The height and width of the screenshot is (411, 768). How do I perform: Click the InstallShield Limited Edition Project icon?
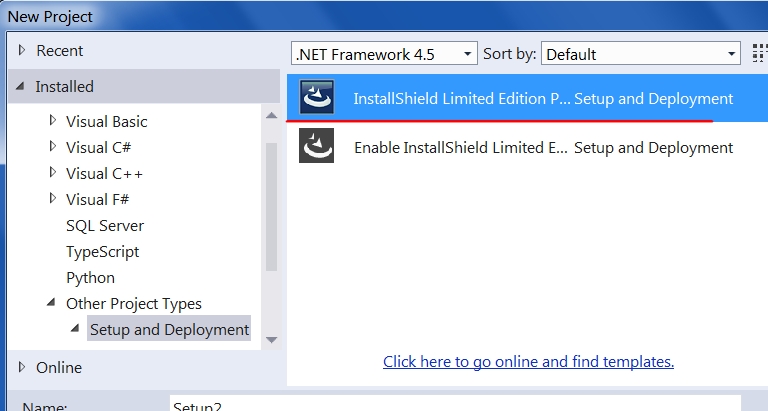(316, 97)
